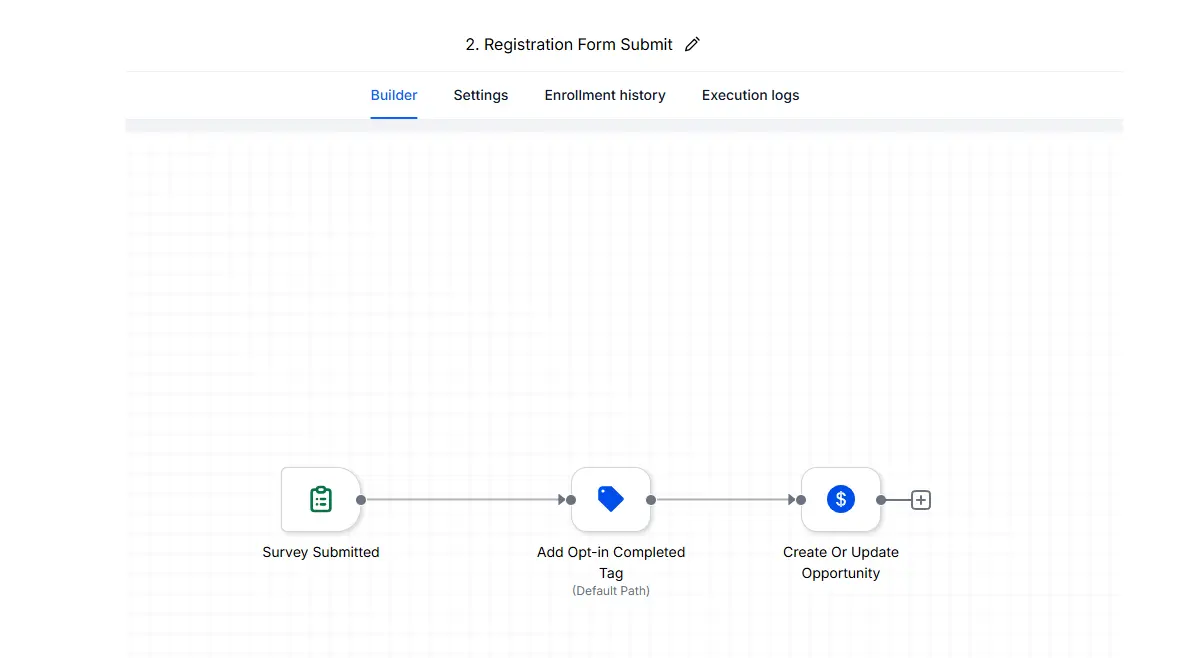This screenshot has width=1199, height=658.
Task: Switch to the Builder tab
Action: [x=394, y=96]
